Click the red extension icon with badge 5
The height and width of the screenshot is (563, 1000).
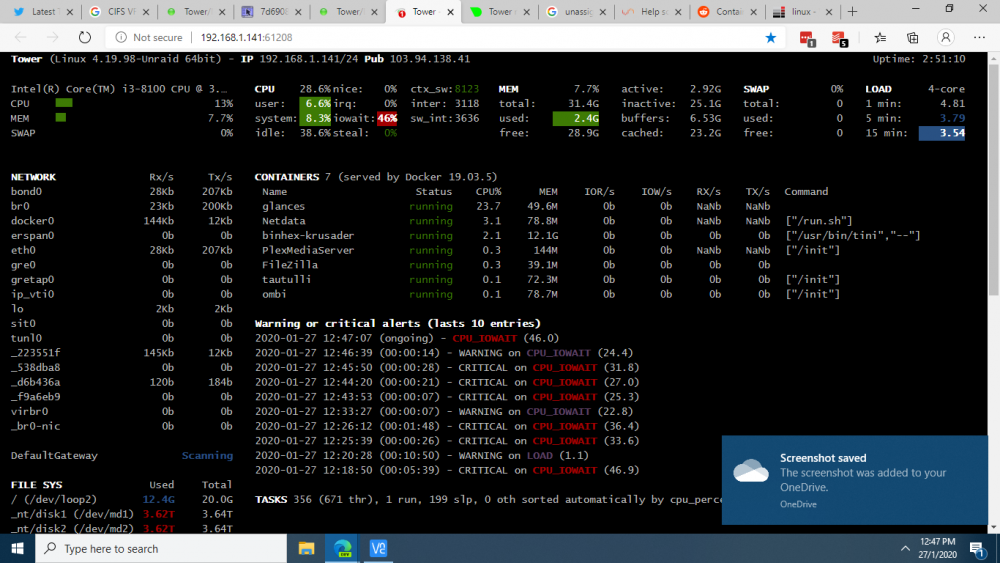coord(839,39)
